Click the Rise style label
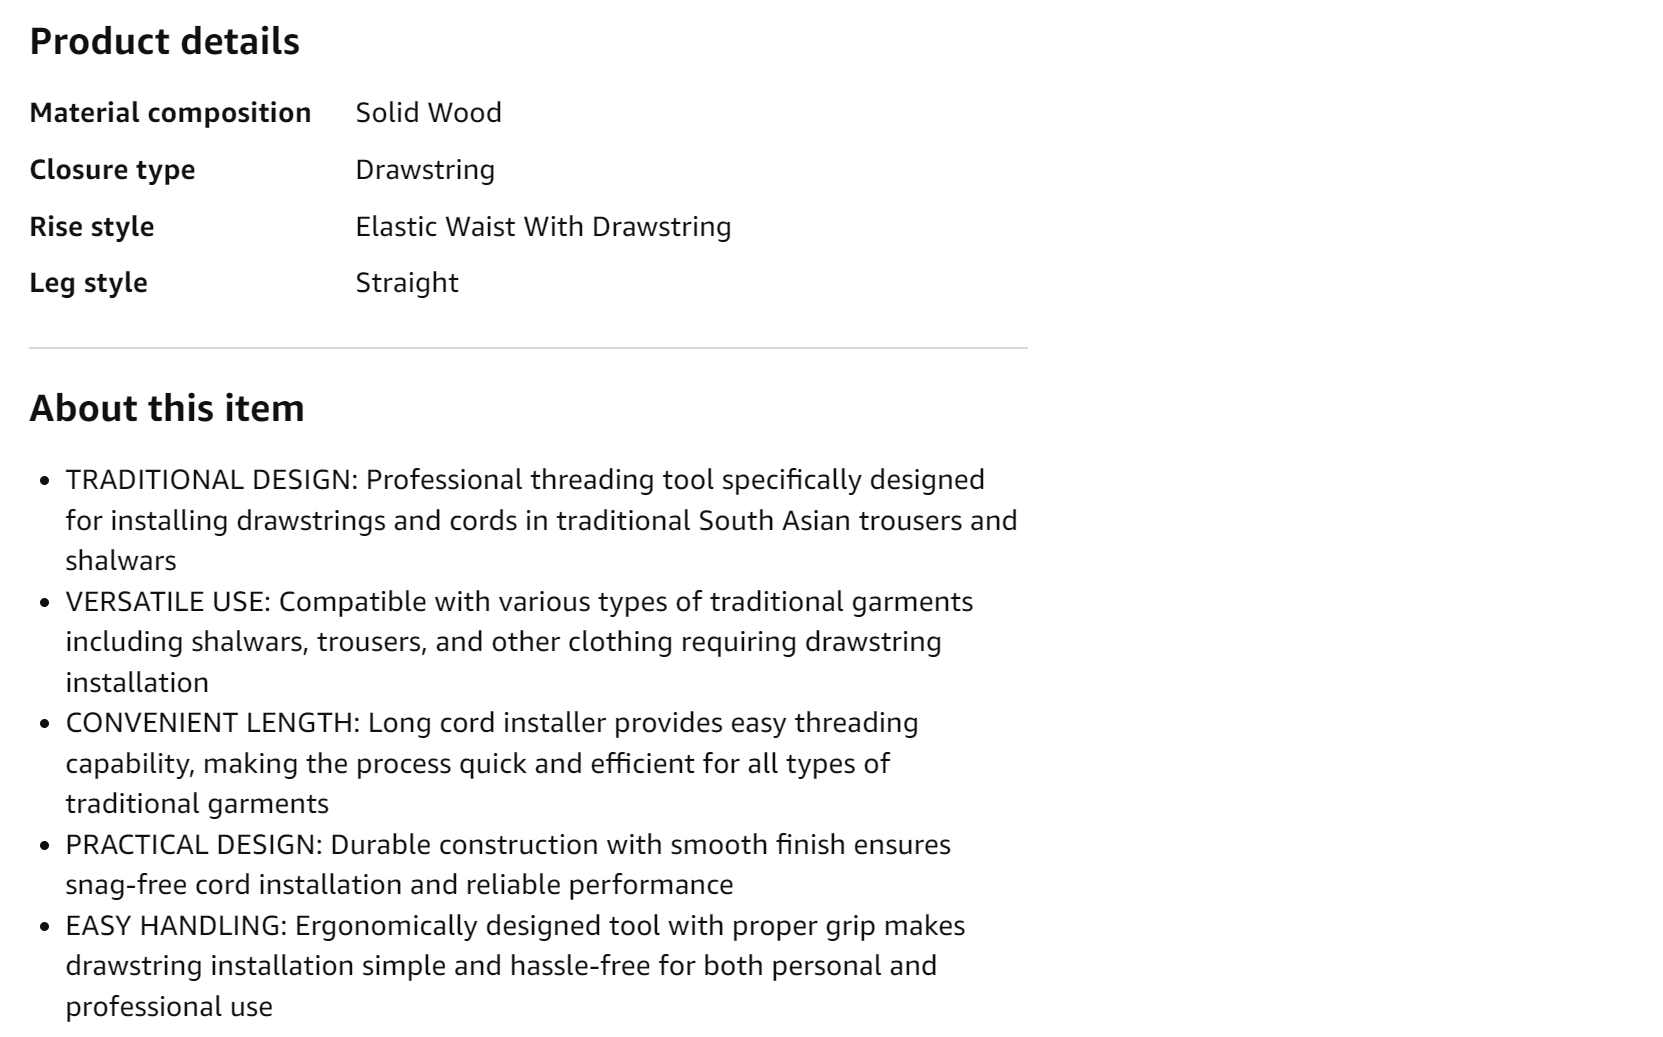Image resolution: width=1663 pixels, height=1037 pixels. click(92, 227)
